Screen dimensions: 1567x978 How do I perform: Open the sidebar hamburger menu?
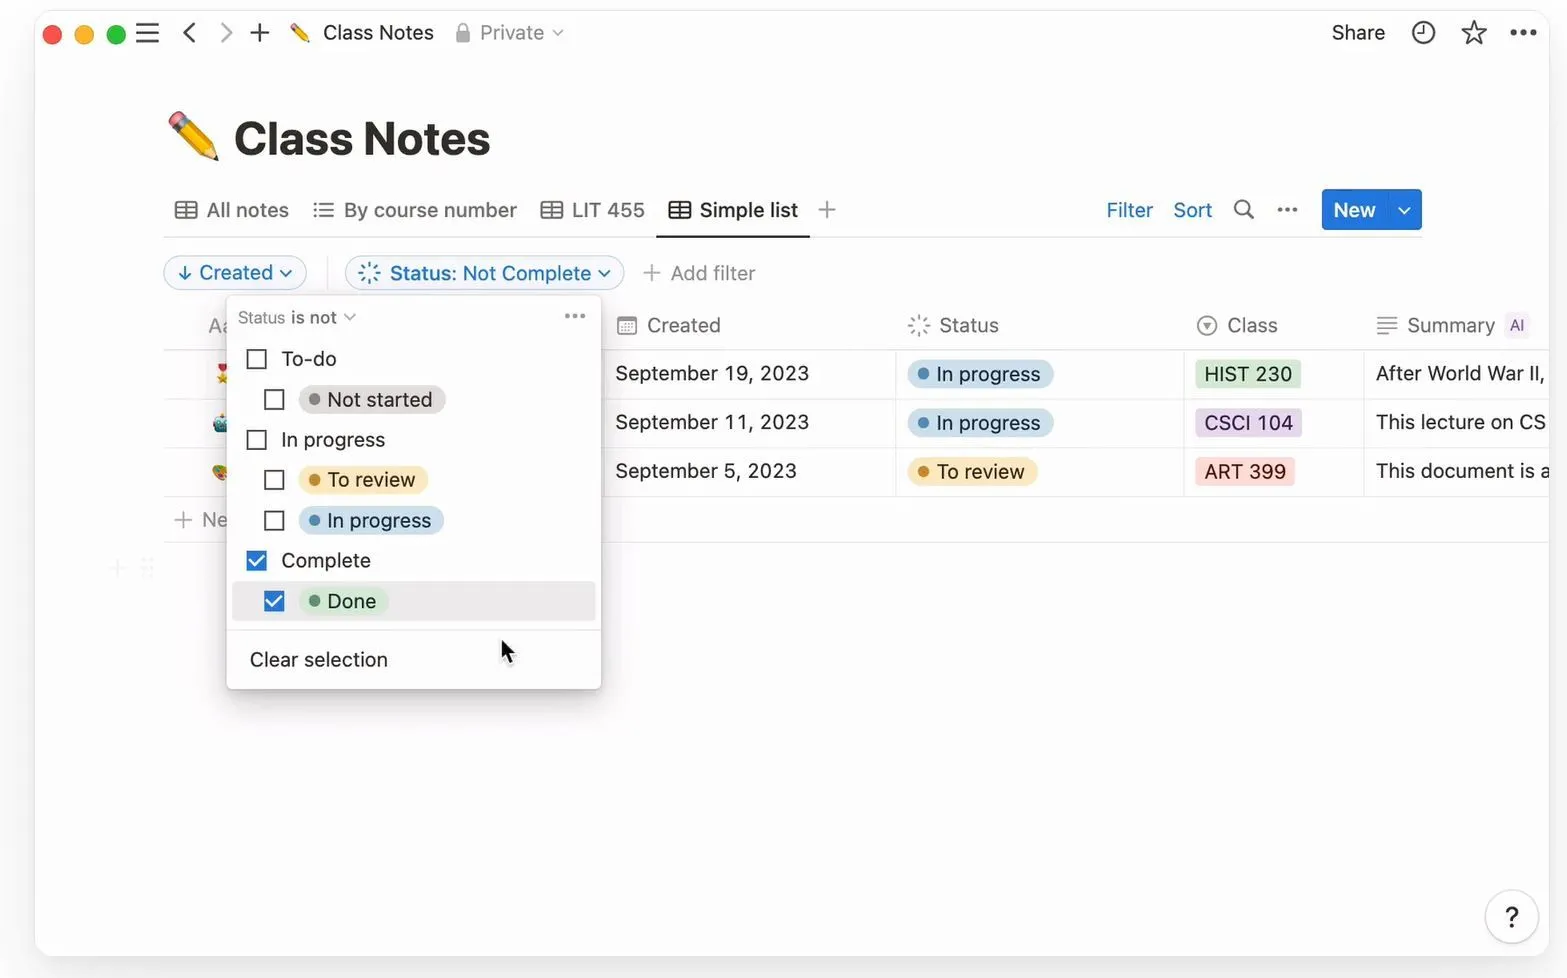pos(147,33)
